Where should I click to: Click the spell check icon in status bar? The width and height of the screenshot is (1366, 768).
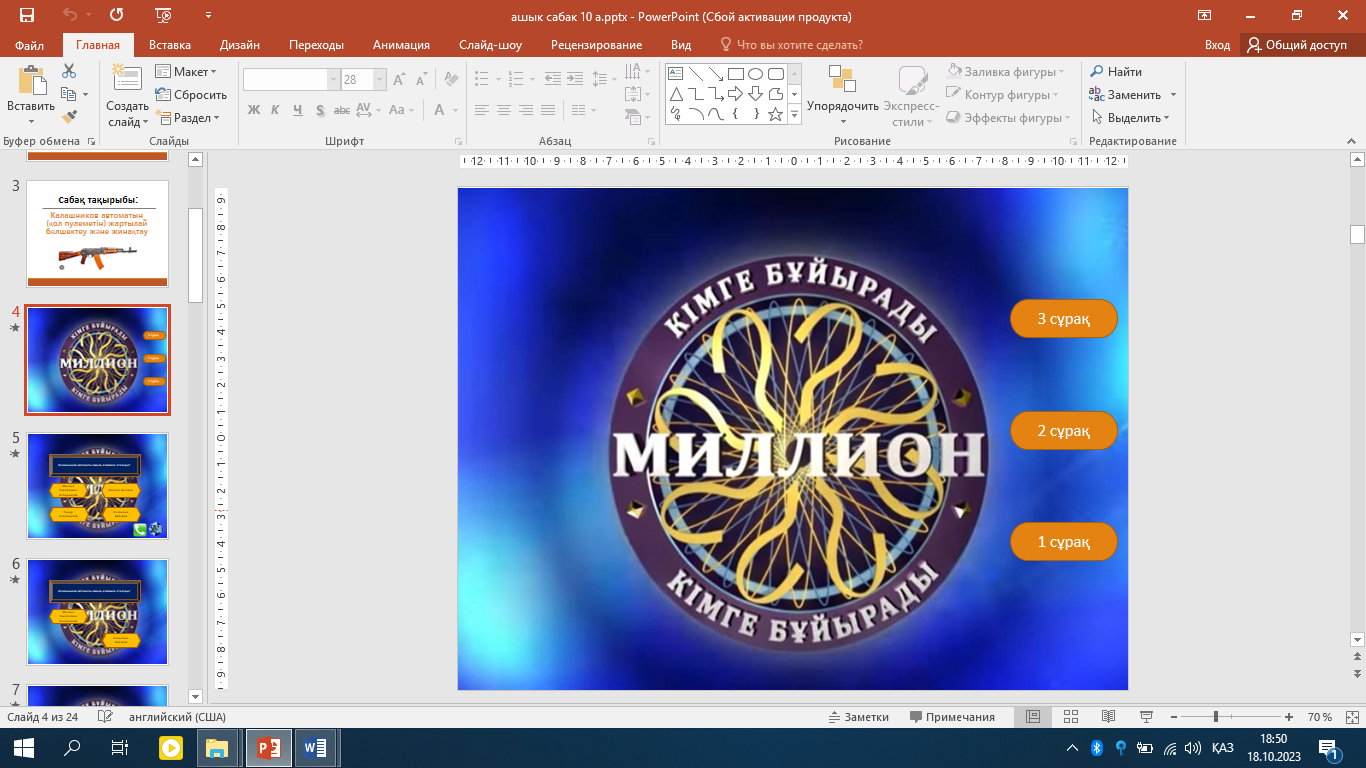coord(105,717)
